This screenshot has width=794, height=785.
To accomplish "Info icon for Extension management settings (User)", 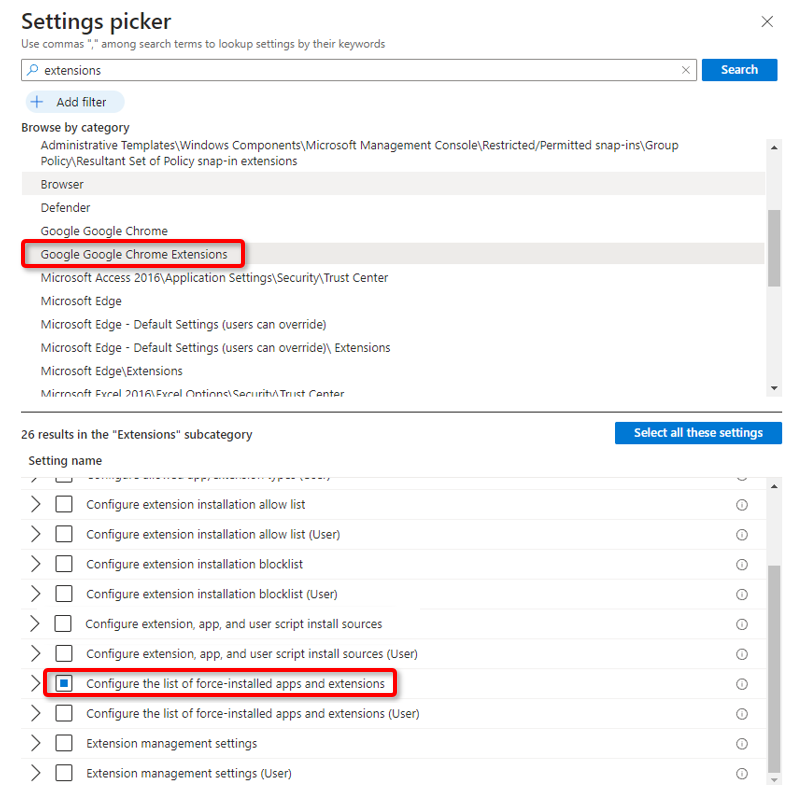I will tap(742, 774).
